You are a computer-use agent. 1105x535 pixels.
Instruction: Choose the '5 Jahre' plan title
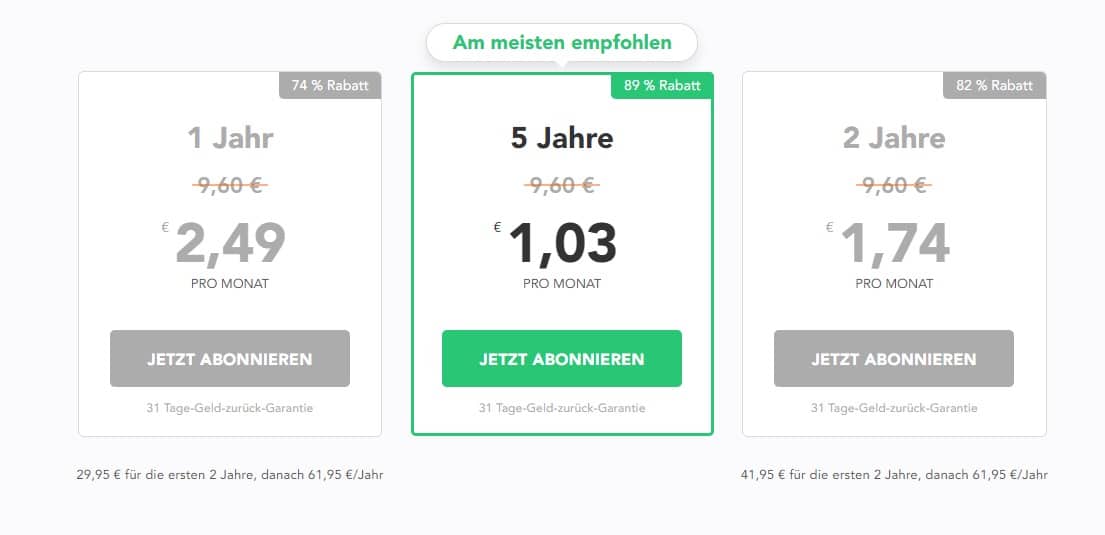tap(562, 137)
